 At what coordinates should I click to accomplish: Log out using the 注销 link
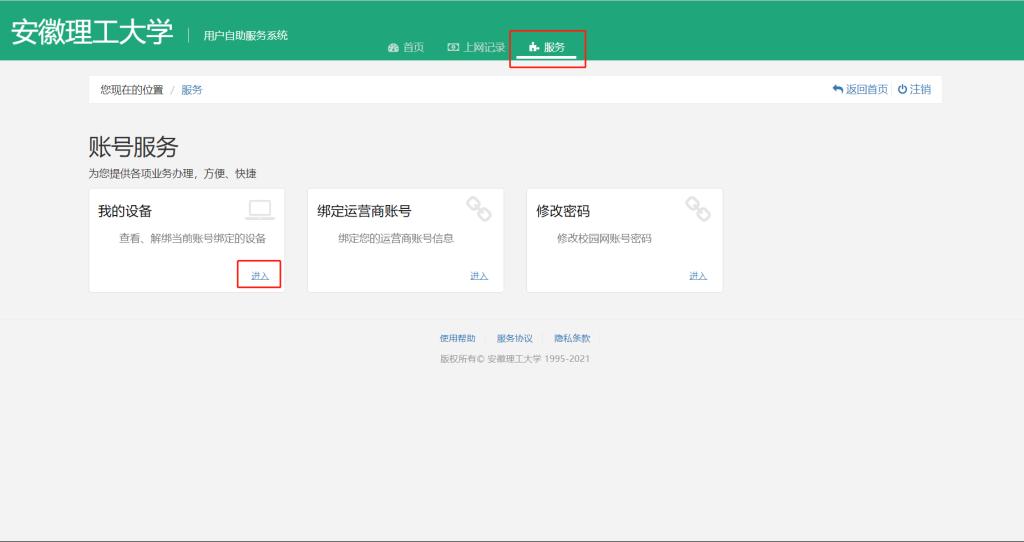tap(920, 89)
